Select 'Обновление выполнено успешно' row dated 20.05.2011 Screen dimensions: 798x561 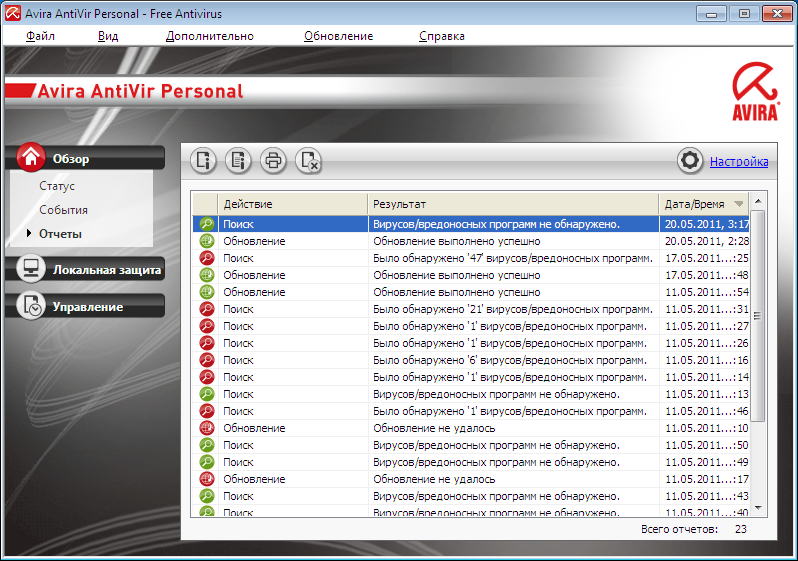pos(471,241)
